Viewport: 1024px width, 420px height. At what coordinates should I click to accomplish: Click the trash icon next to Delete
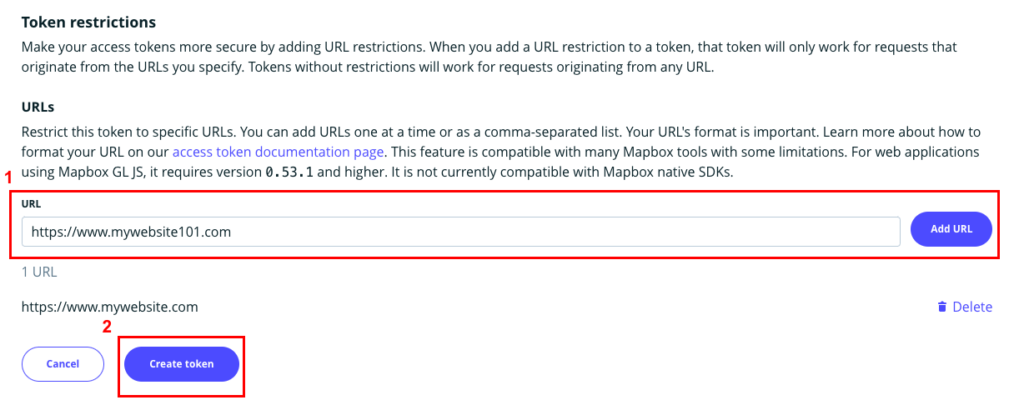click(x=941, y=307)
